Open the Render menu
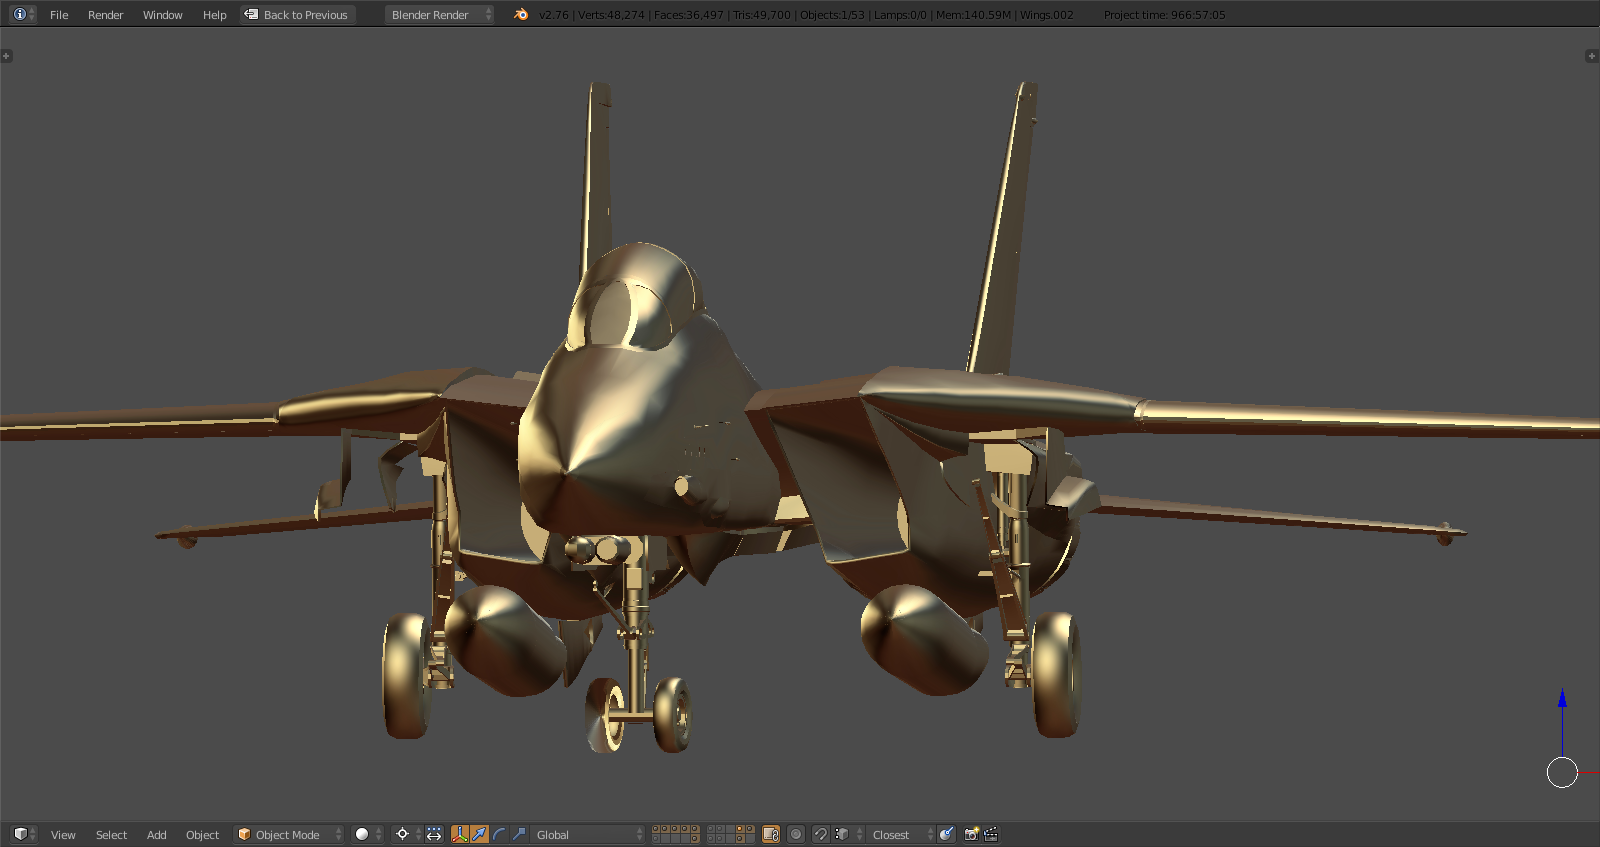 (105, 15)
